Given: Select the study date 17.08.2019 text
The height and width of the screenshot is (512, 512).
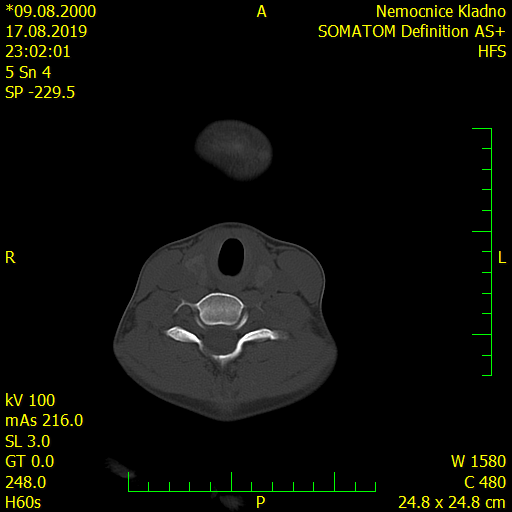Looking at the screenshot, I should tap(46, 32).
